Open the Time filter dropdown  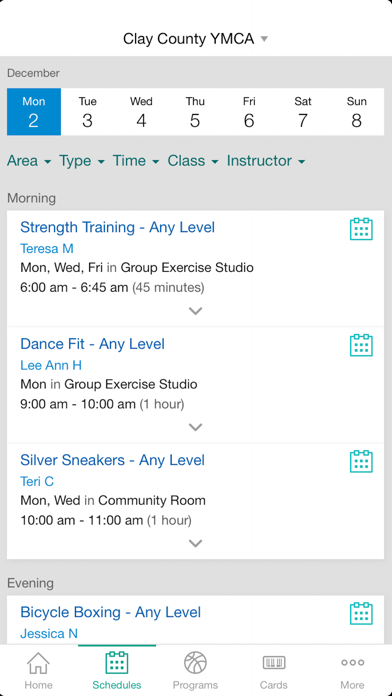(x=135, y=161)
